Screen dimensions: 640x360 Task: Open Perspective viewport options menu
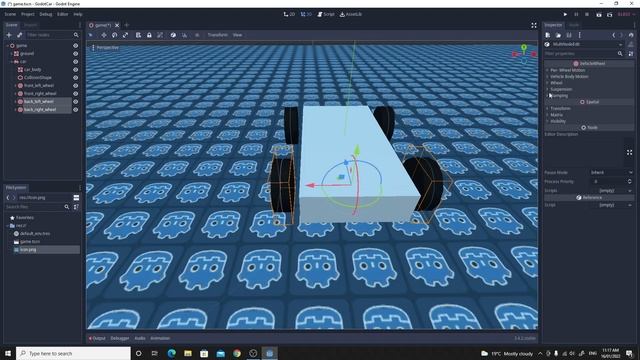(x=105, y=48)
